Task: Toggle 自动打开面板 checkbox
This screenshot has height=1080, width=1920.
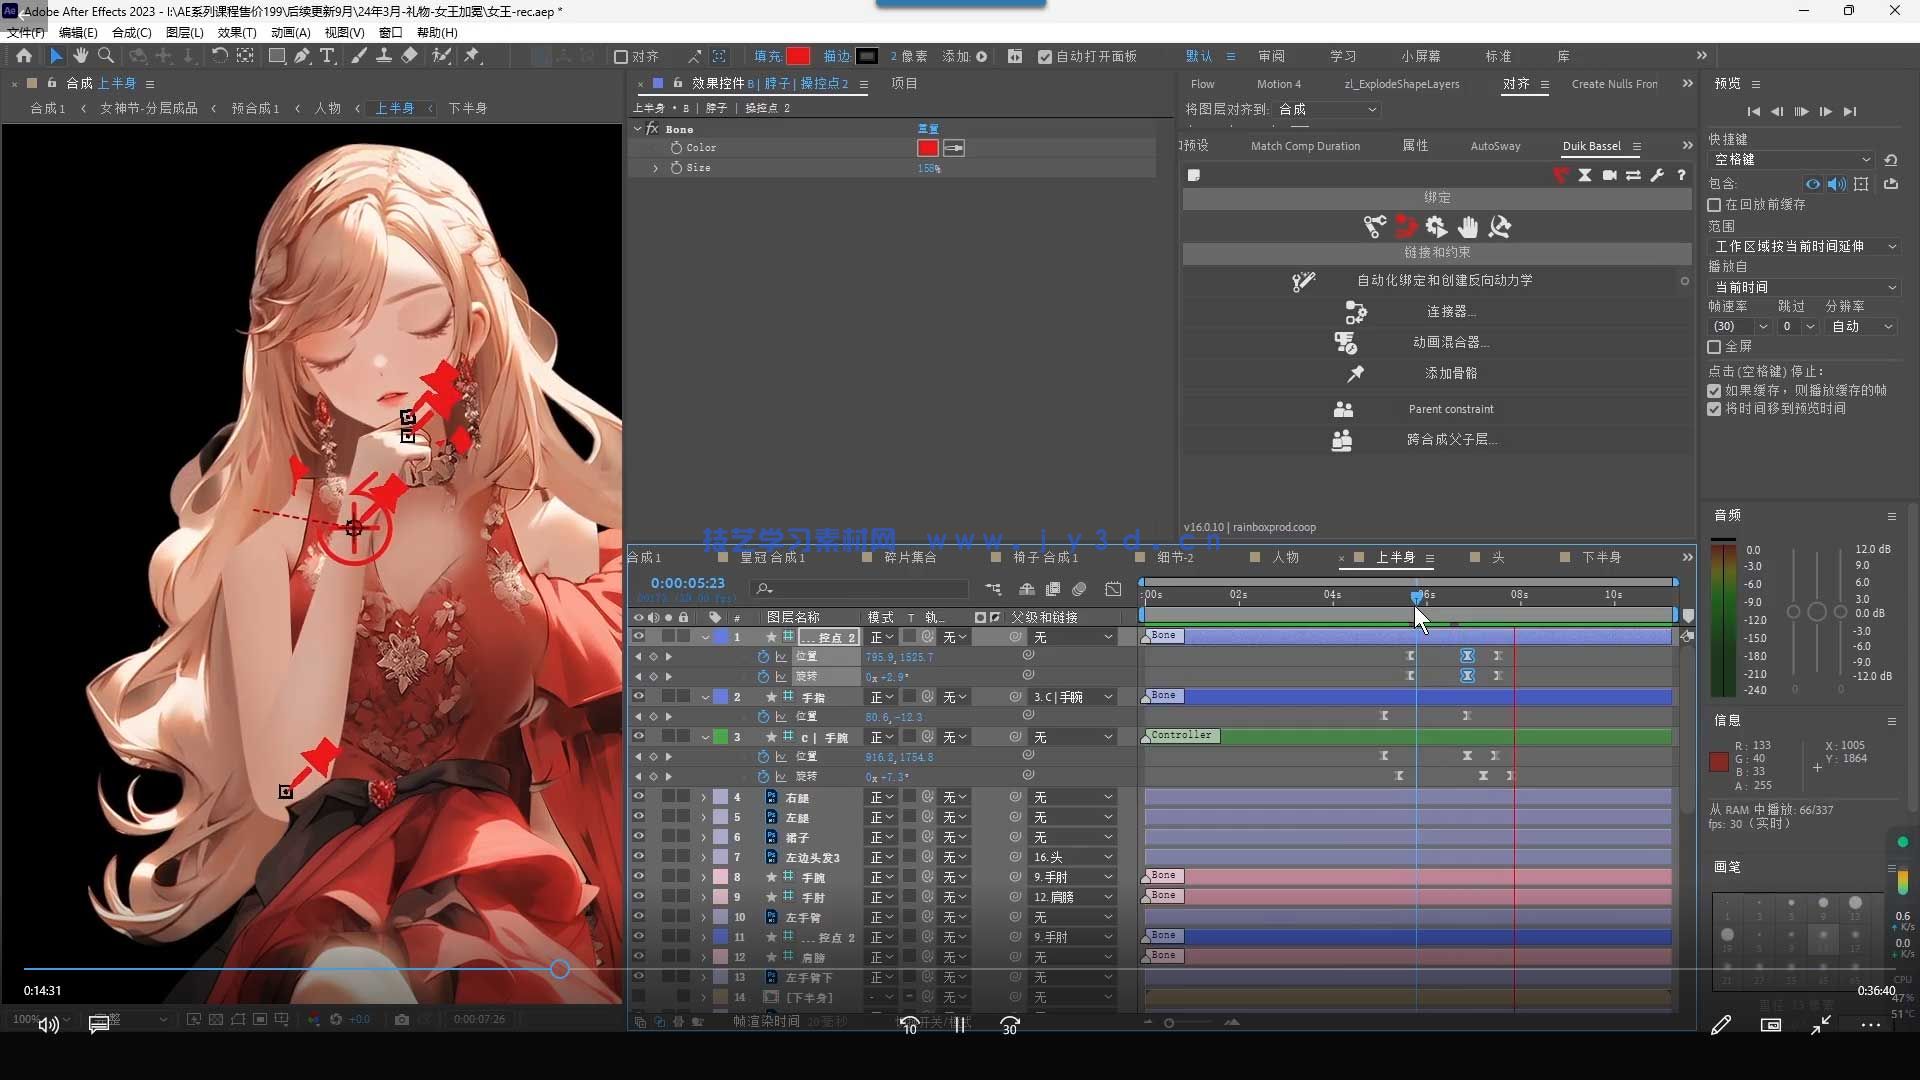Action: point(1045,57)
